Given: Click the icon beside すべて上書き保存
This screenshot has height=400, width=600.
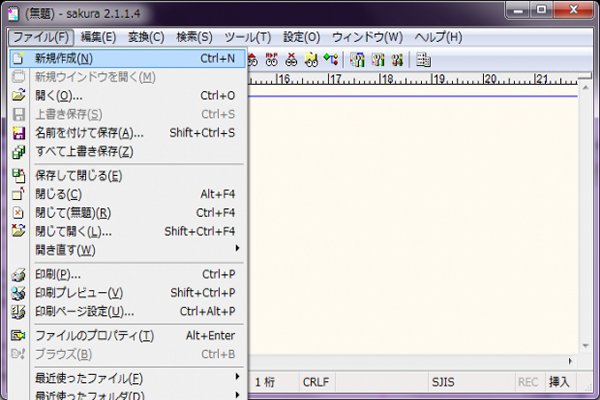Looking at the screenshot, I should pos(17,152).
